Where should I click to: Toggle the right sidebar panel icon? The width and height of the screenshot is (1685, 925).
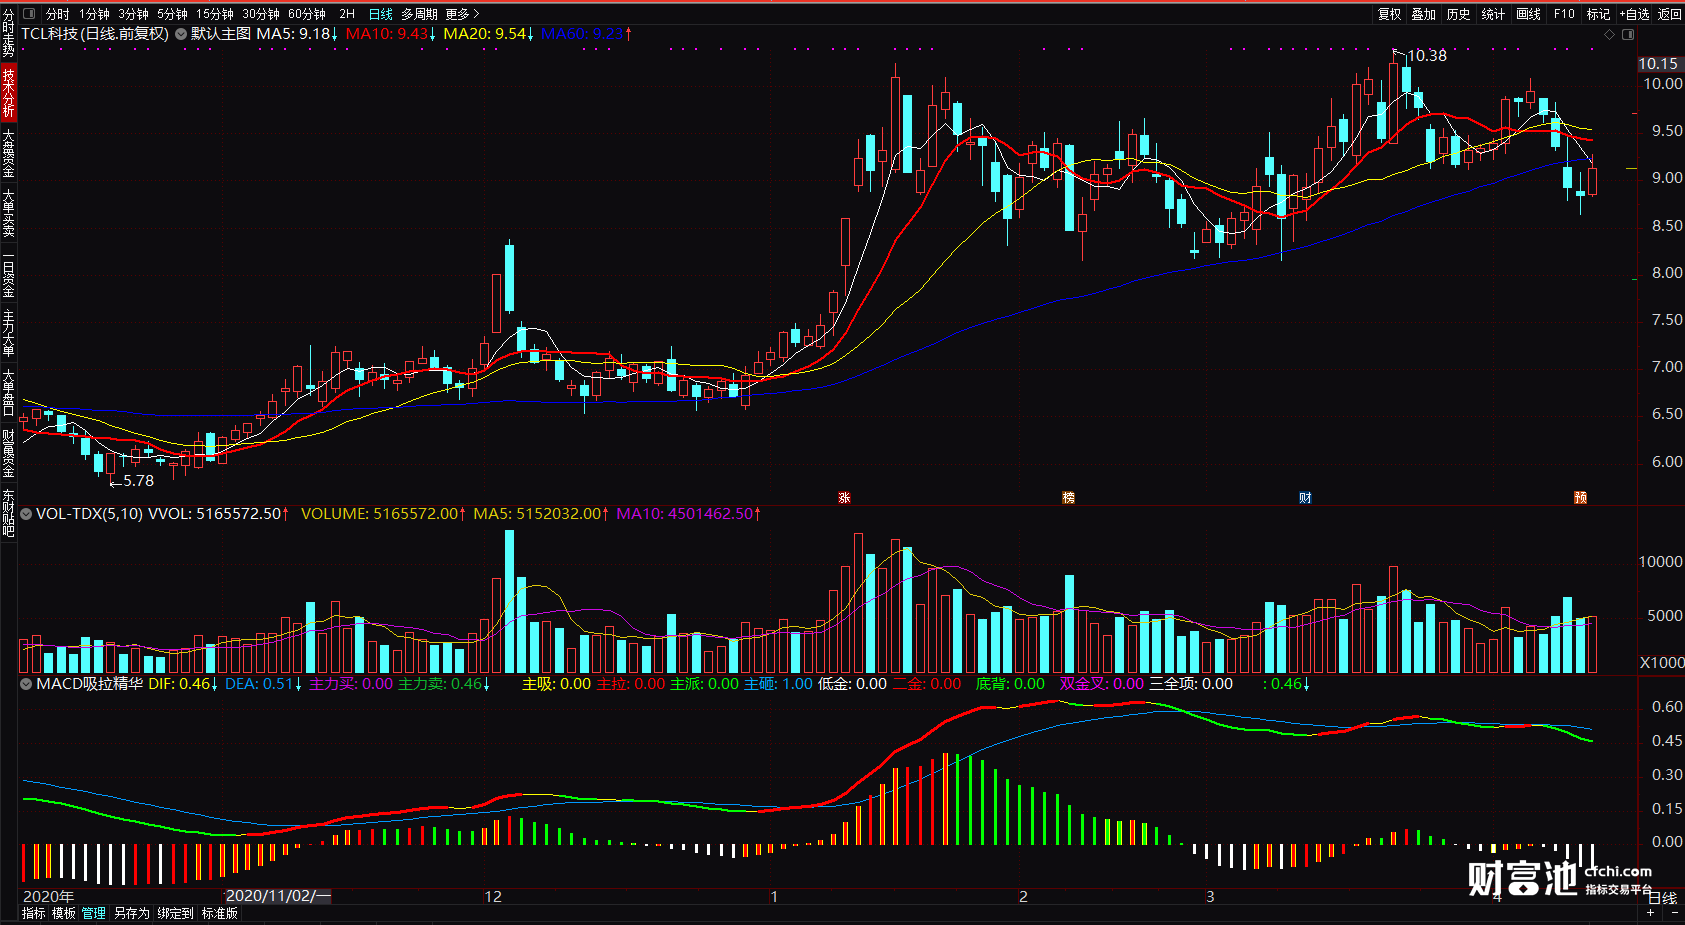coord(1627,34)
